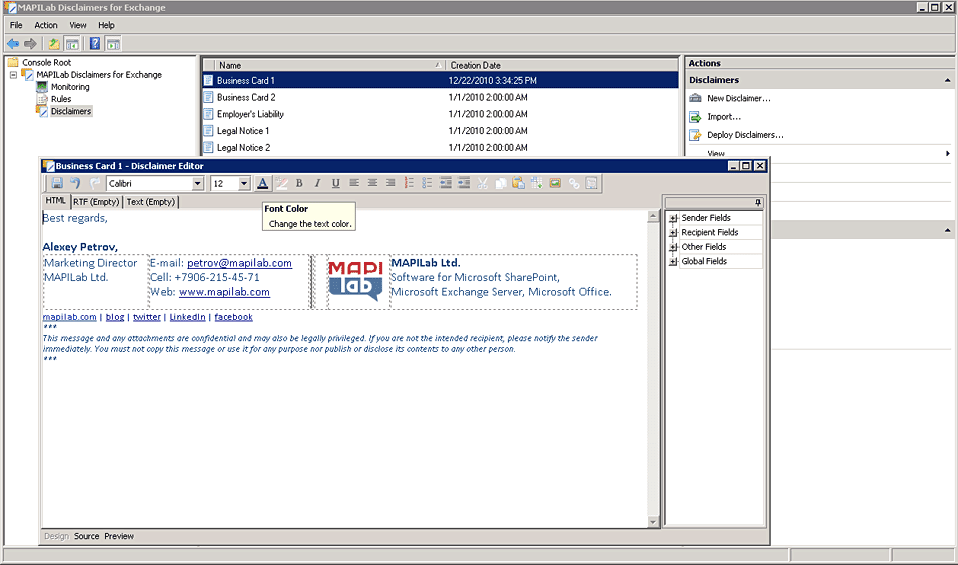Switch to the HTML tab
This screenshot has width=958, height=565.
coord(56,200)
